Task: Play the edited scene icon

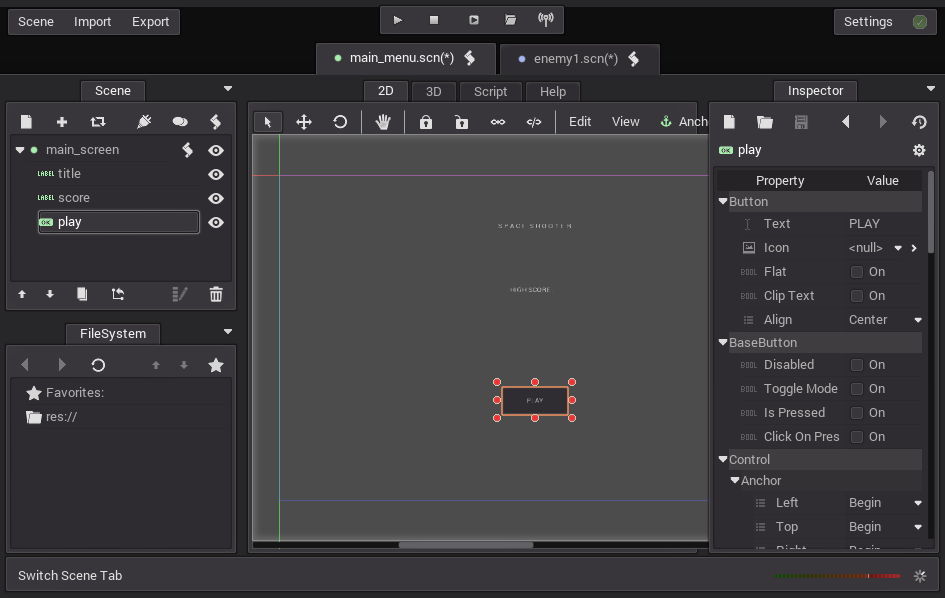Action: [474, 20]
